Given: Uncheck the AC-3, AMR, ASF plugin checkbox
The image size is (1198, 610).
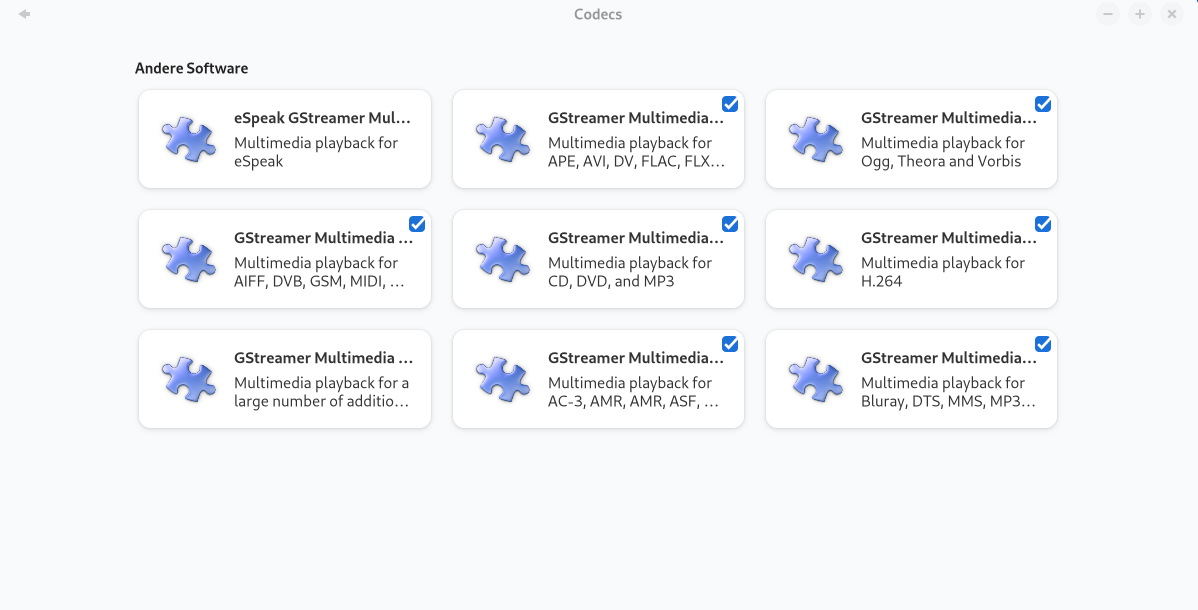Looking at the screenshot, I should (730, 344).
